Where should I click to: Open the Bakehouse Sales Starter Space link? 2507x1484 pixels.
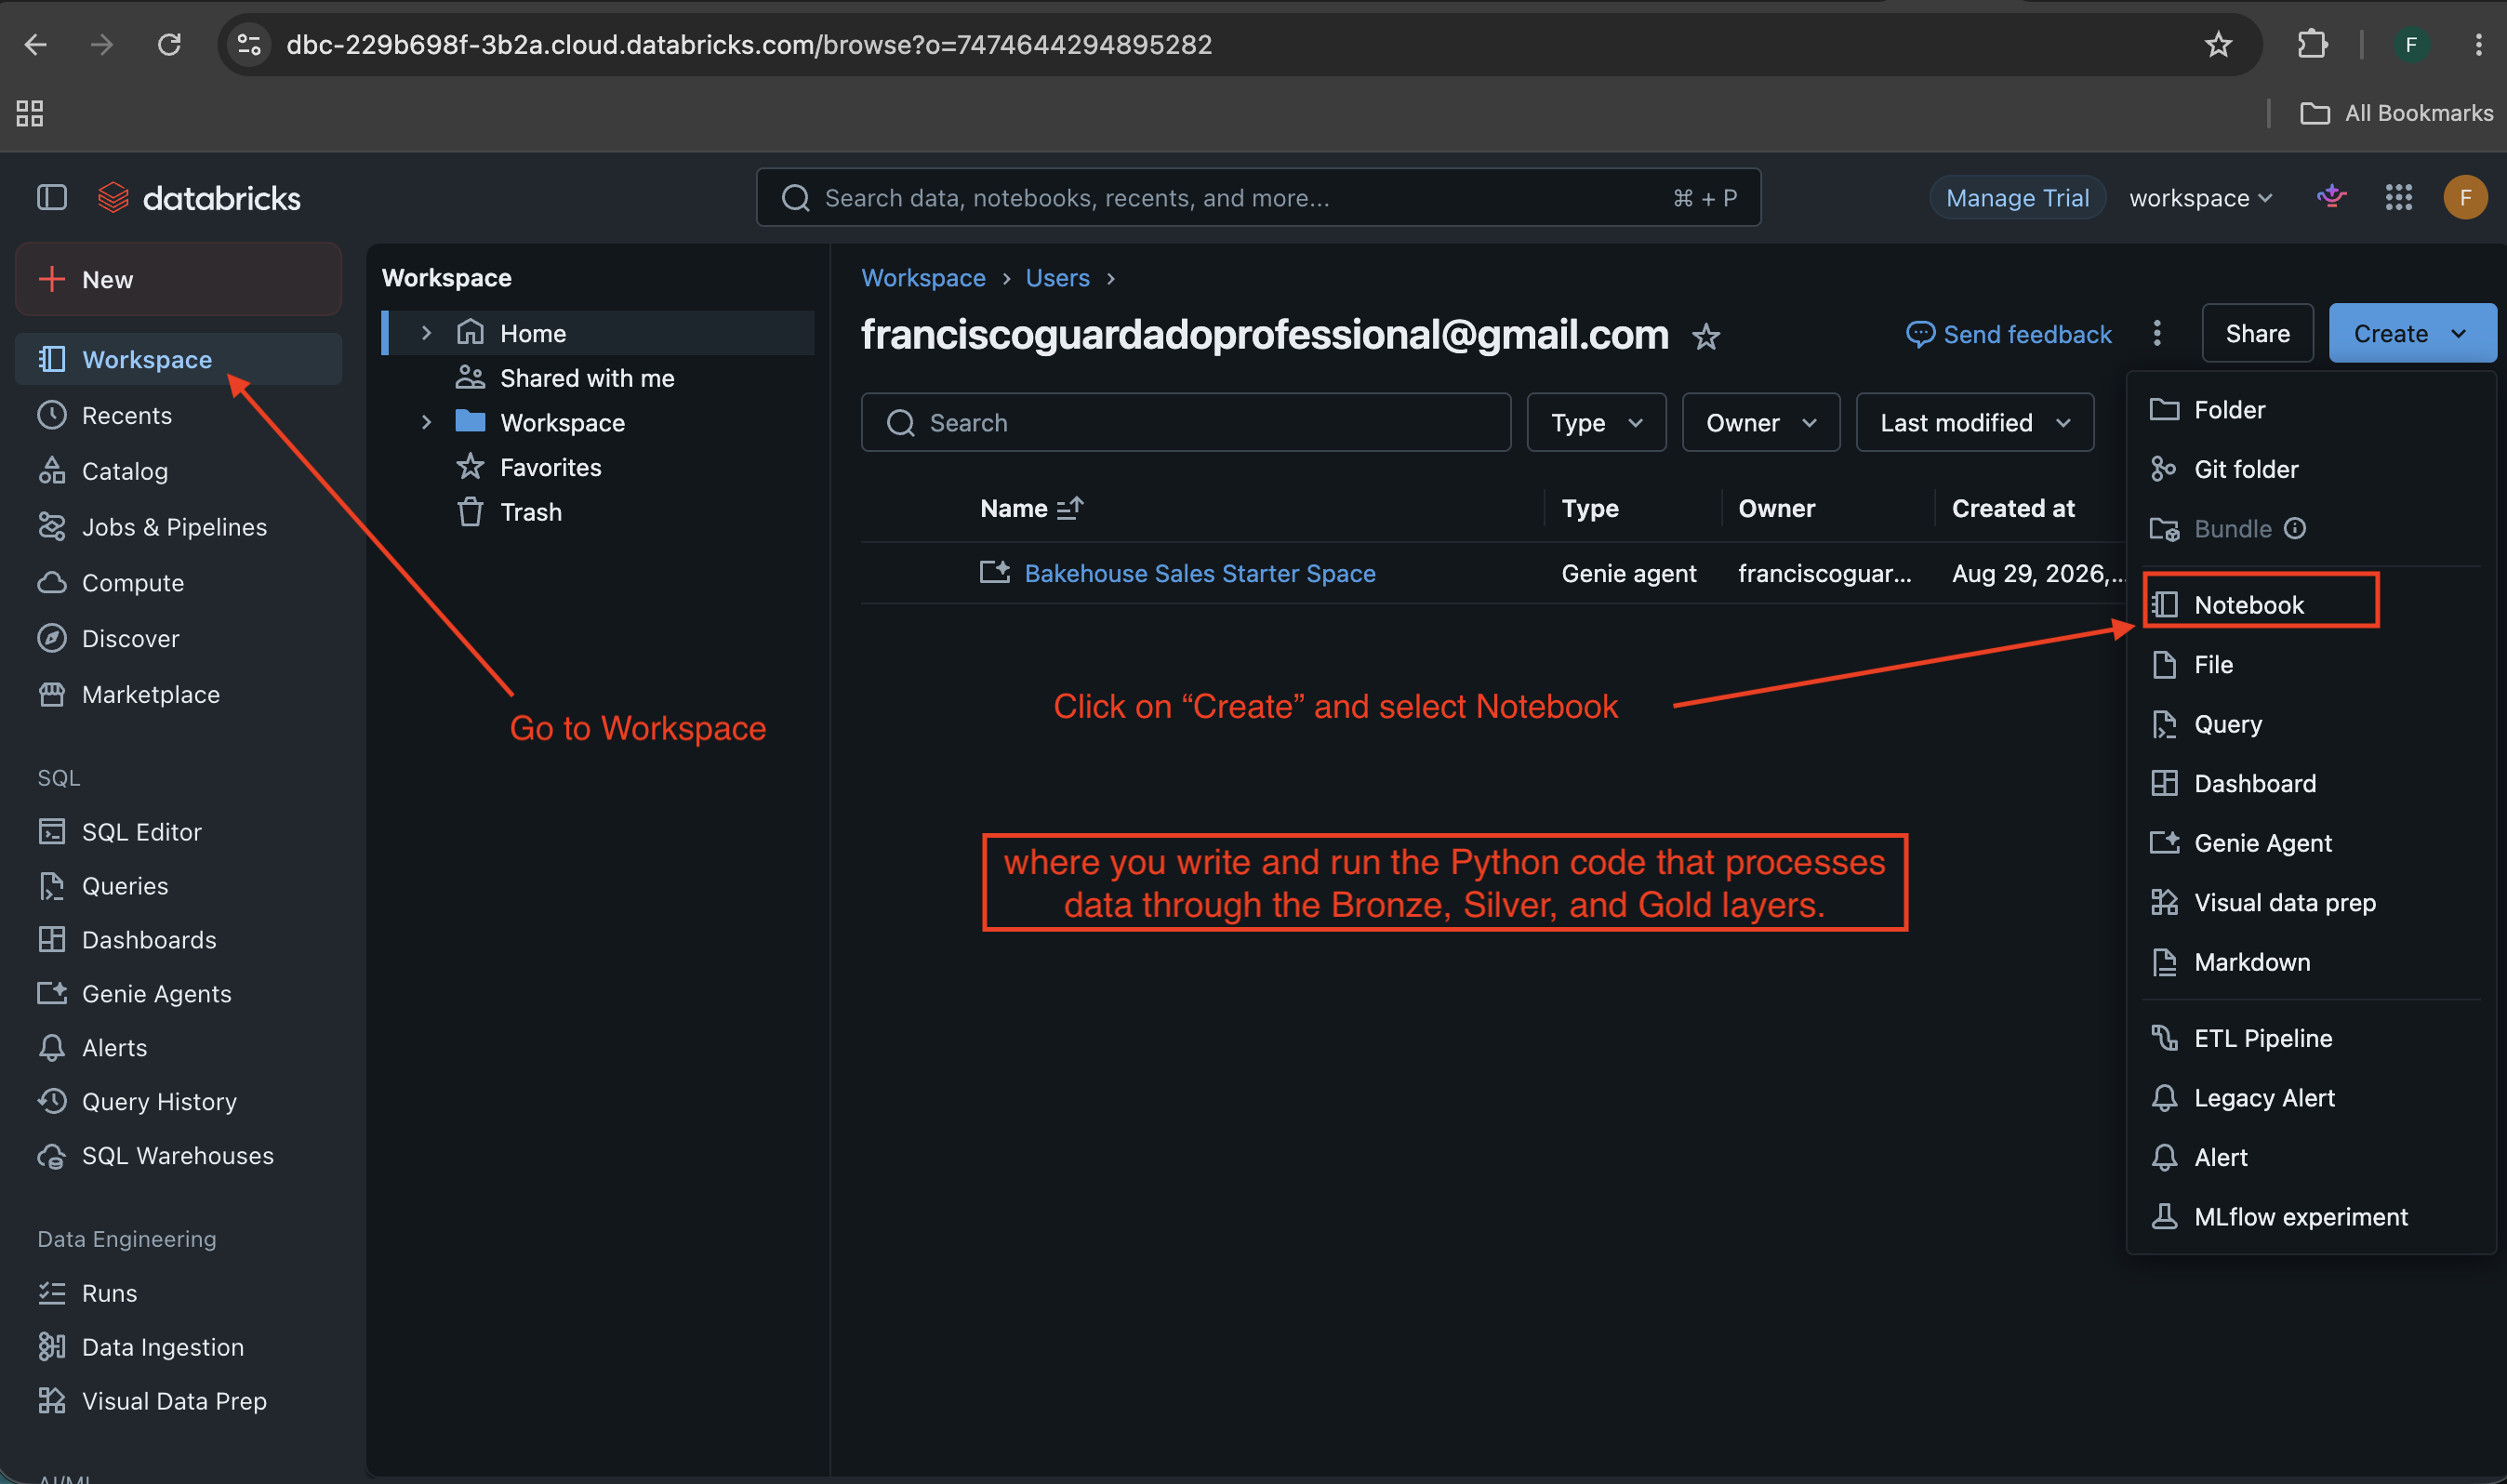coord(1200,573)
